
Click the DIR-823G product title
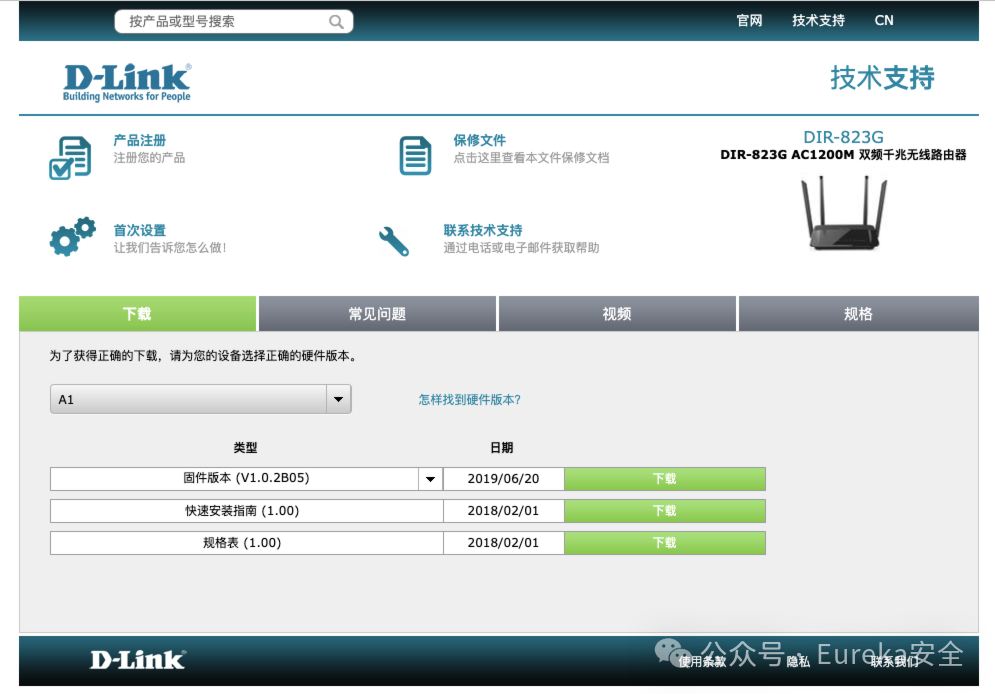[x=843, y=137]
